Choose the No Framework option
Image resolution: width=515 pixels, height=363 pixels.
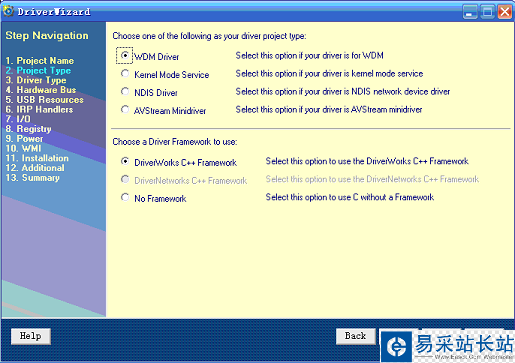tap(125, 197)
